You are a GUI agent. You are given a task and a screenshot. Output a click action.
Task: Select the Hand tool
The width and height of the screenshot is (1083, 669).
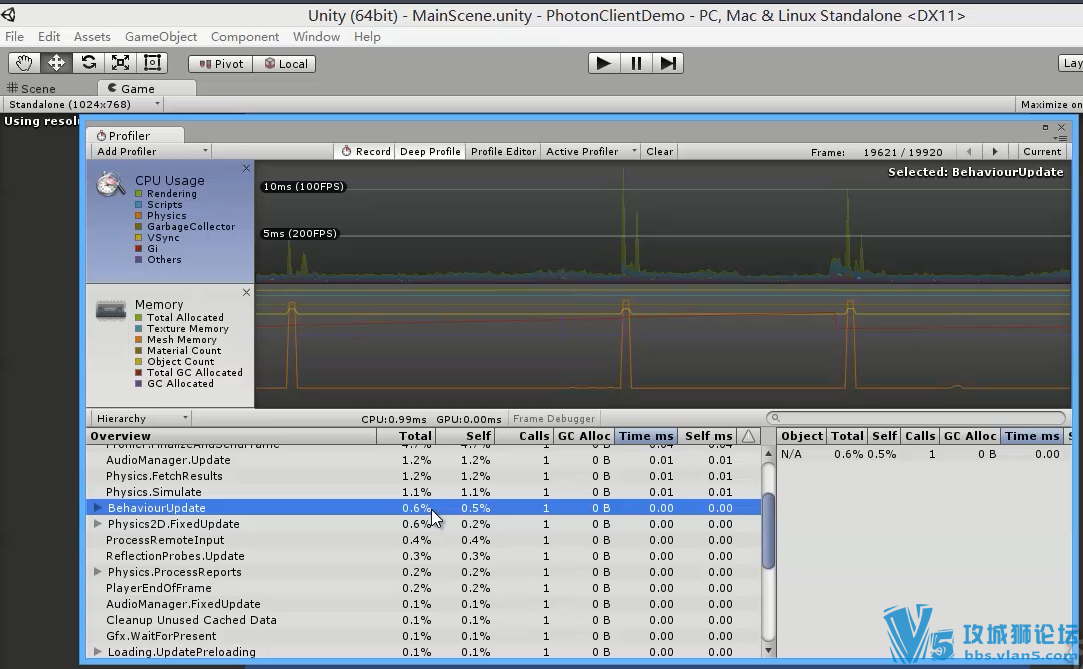point(24,63)
